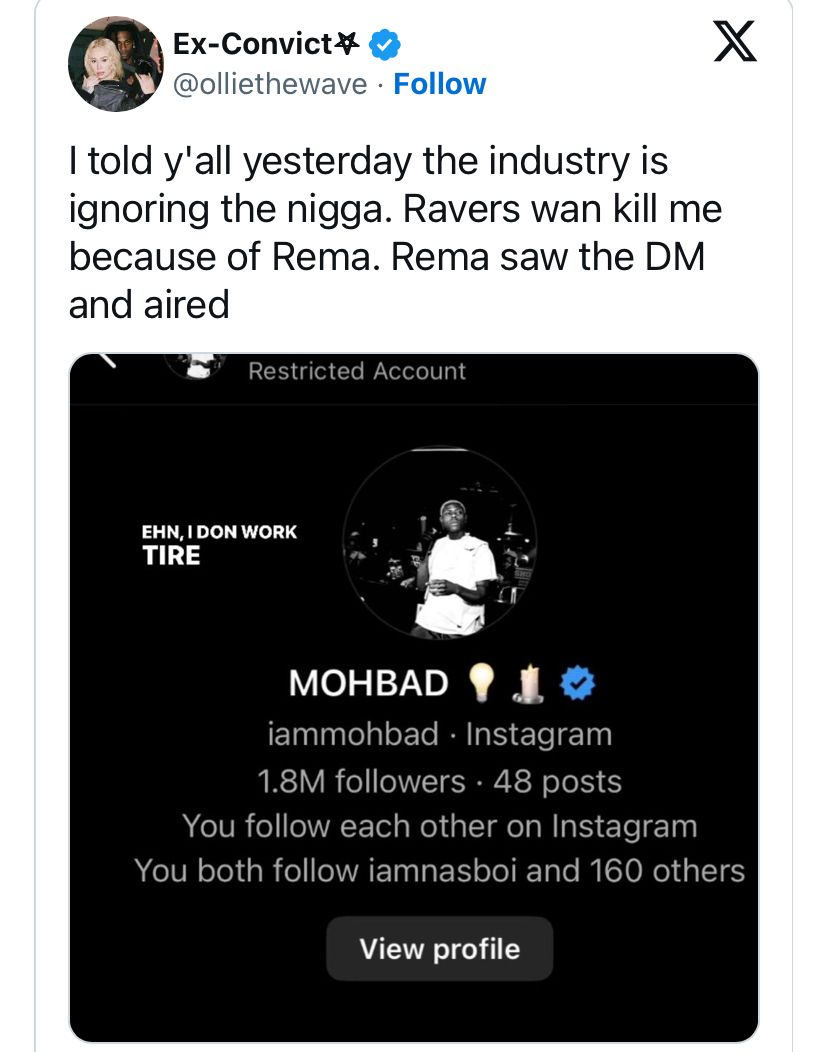Click the tweet text mentioning Rema
The image size is (828, 1052).
(395, 232)
